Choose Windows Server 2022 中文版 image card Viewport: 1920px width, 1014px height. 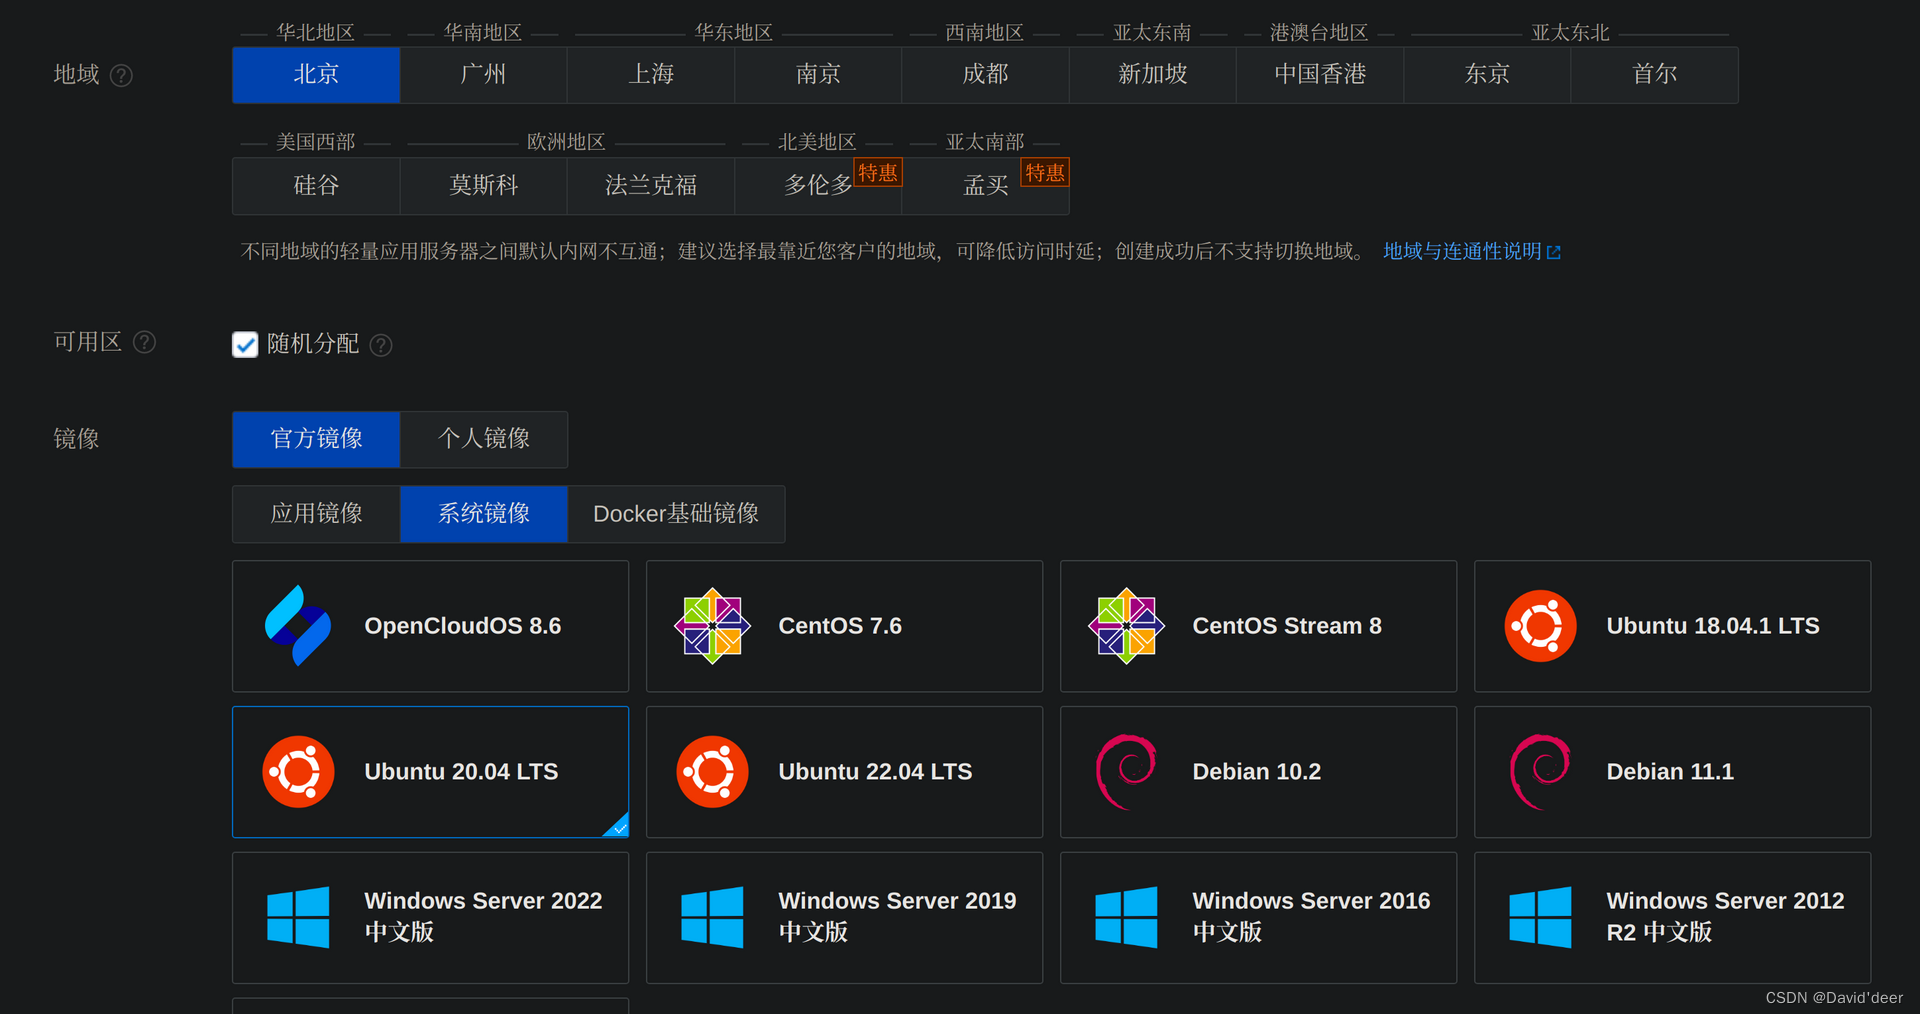pos(431,918)
